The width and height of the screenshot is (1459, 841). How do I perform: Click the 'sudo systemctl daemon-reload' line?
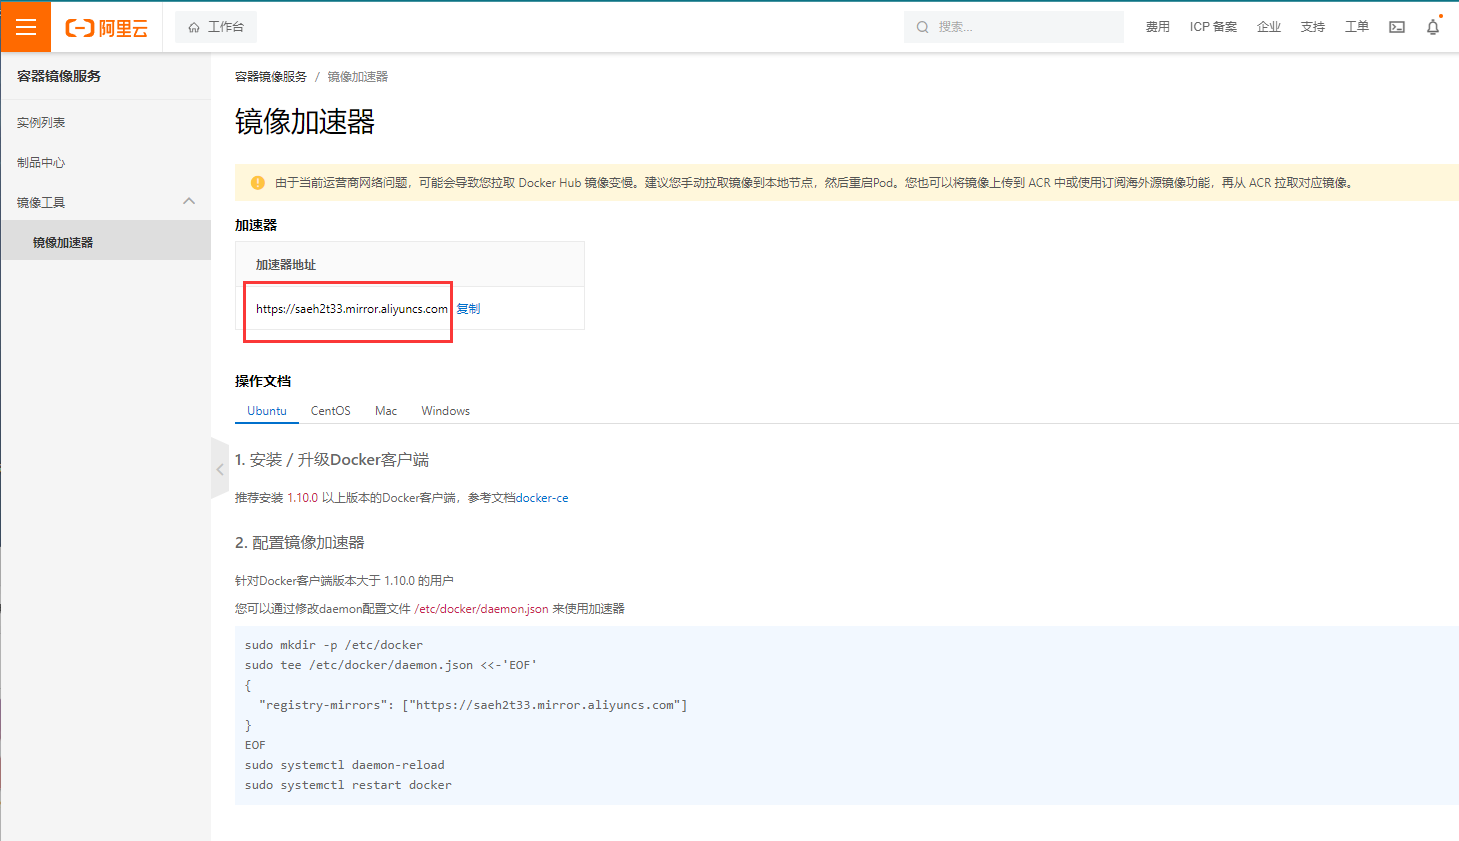(x=345, y=765)
